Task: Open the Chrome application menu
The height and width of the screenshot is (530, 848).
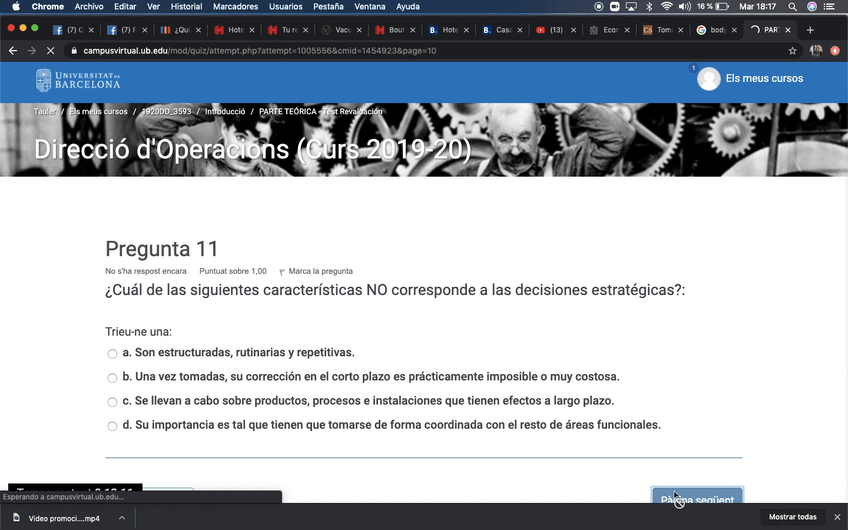Action: 48,6
